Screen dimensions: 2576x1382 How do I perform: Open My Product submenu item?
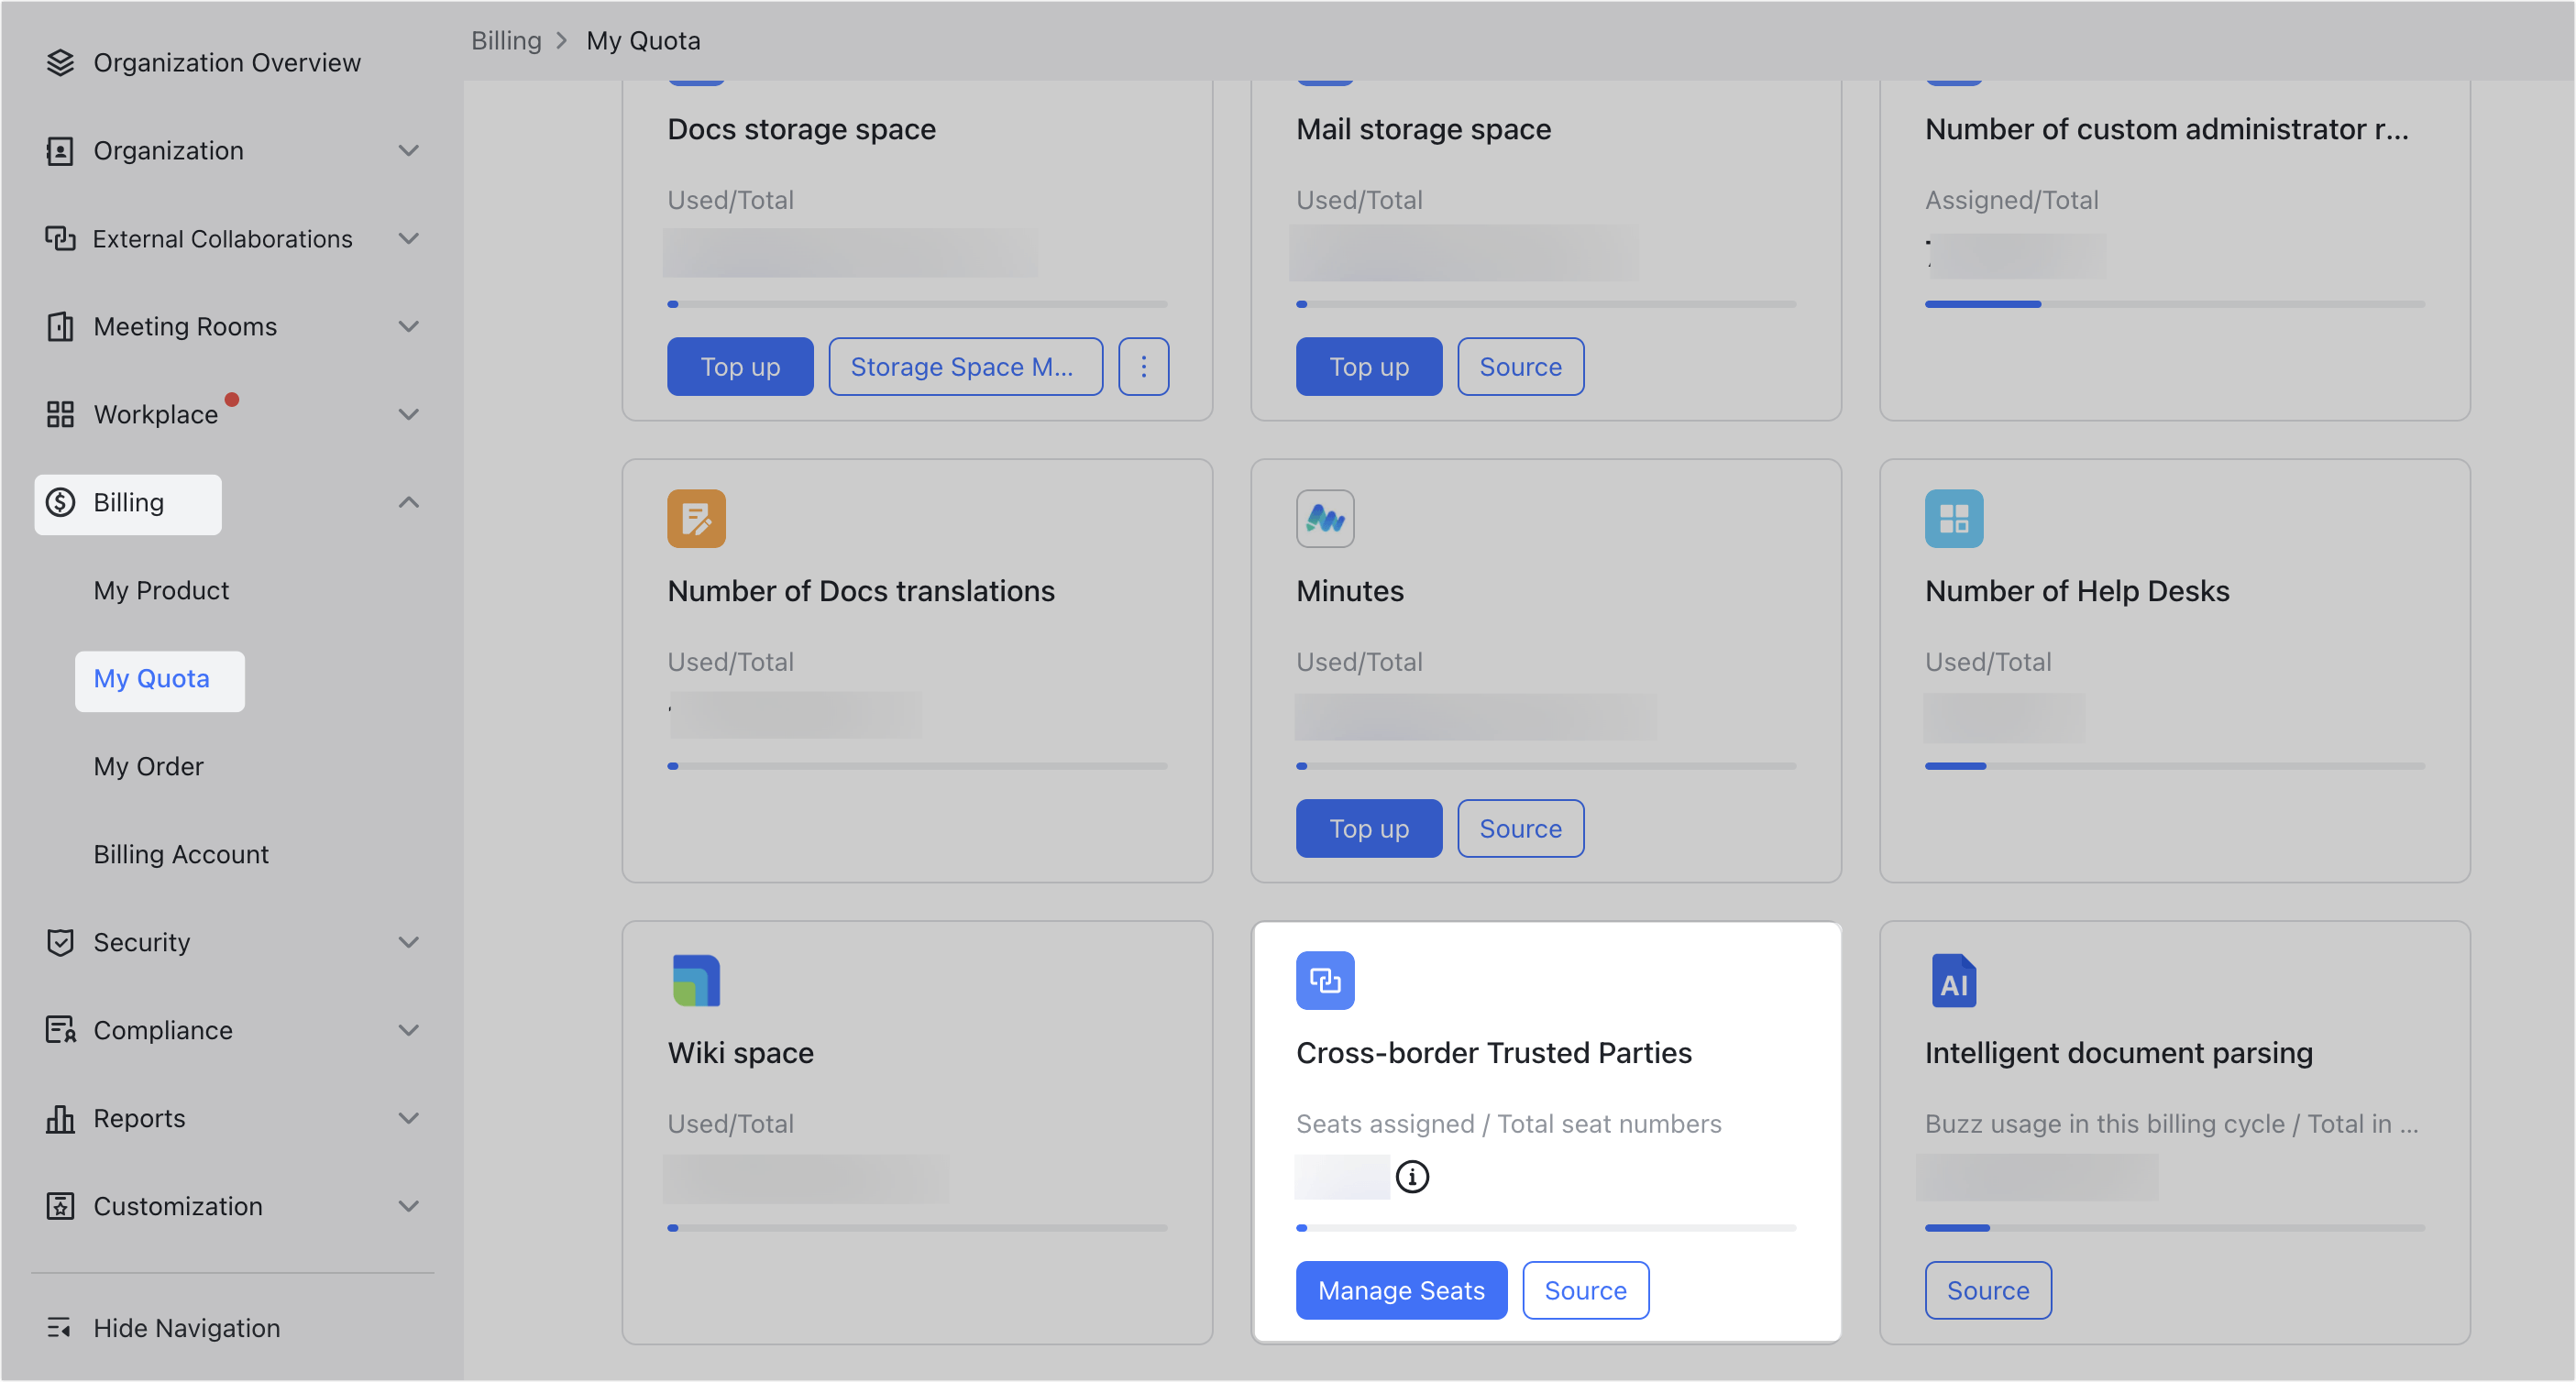[x=161, y=590]
